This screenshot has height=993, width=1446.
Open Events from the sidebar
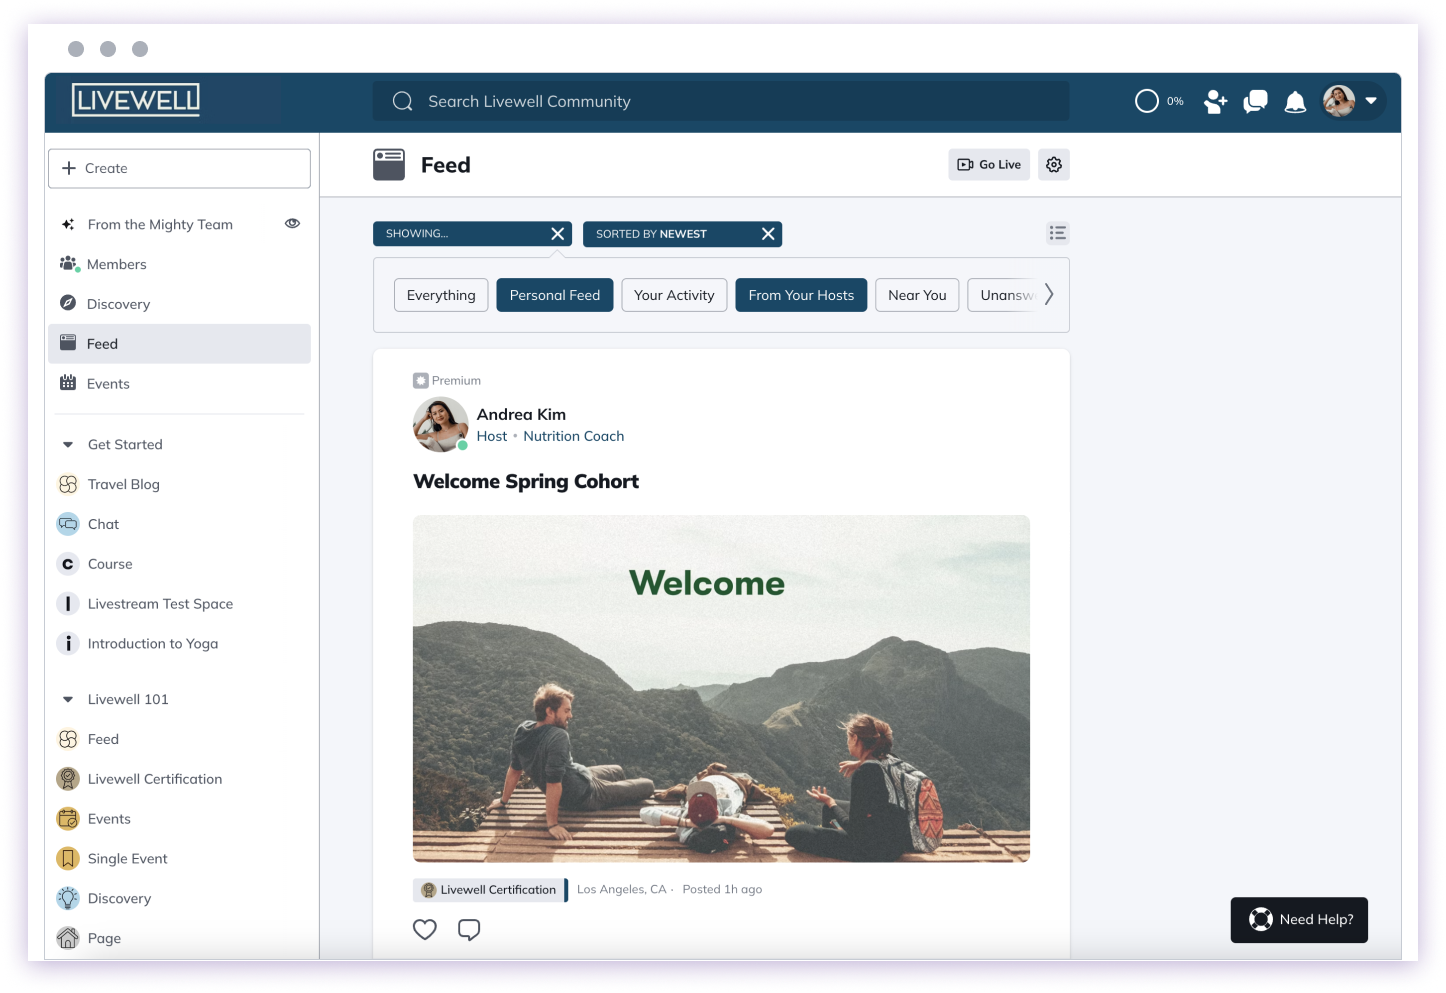109,383
